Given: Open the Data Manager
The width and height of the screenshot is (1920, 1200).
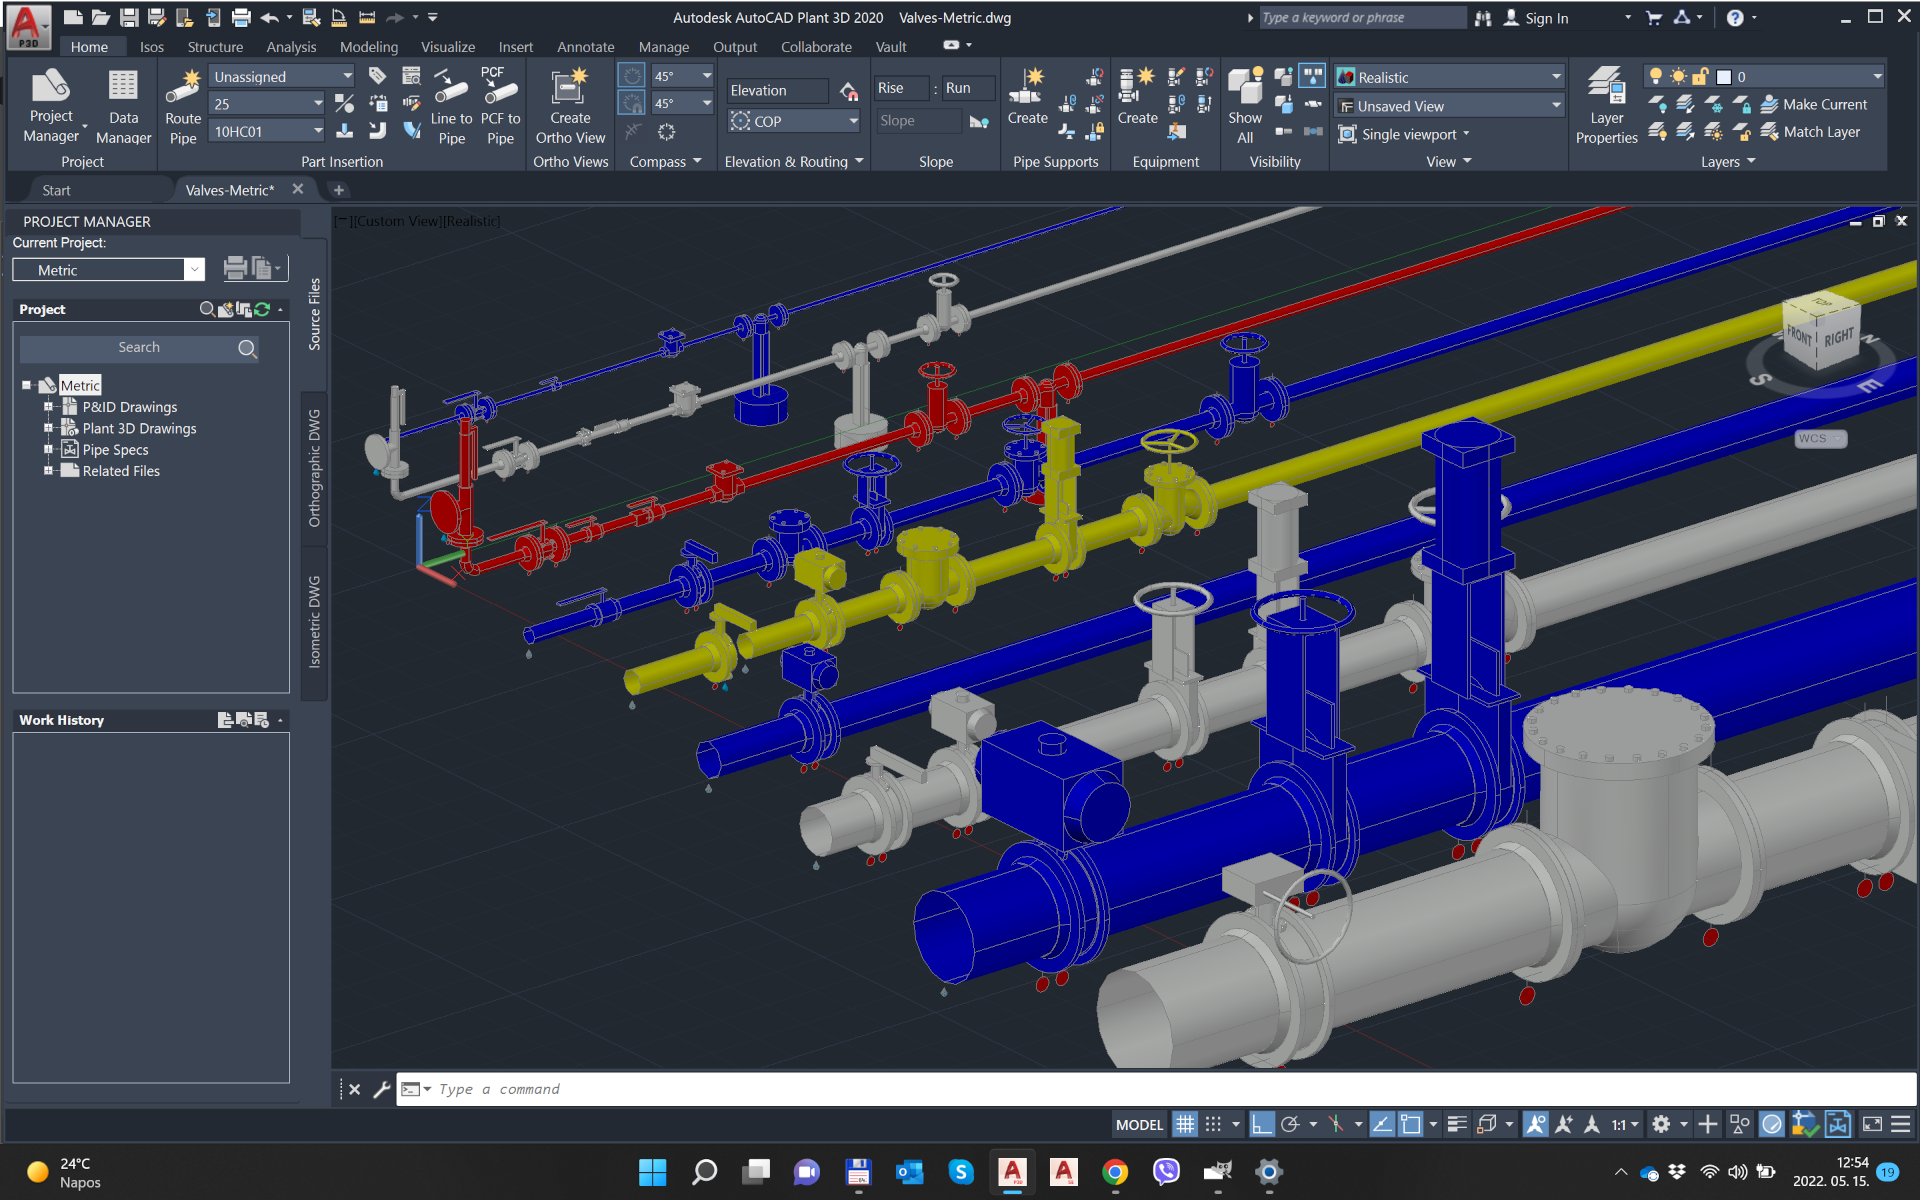Looking at the screenshot, I should 123,88.
